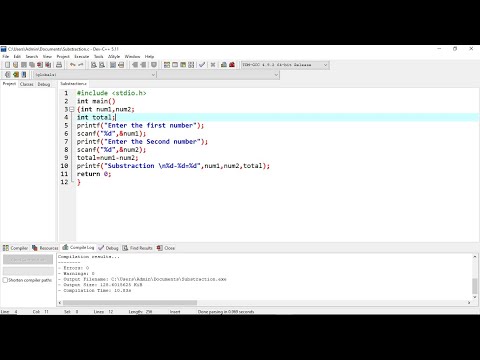Click the '#include <stdio.h>' code line
This screenshot has width=480, height=360.
tap(111, 93)
